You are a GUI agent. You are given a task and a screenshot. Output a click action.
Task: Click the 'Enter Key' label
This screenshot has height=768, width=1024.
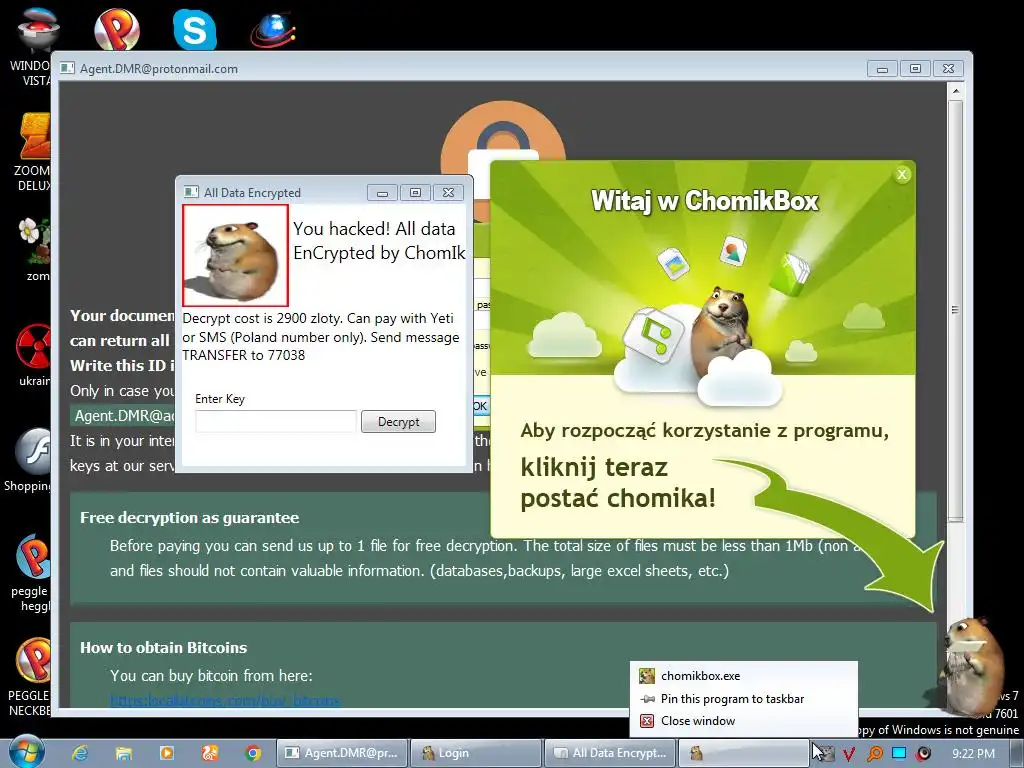[220, 399]
